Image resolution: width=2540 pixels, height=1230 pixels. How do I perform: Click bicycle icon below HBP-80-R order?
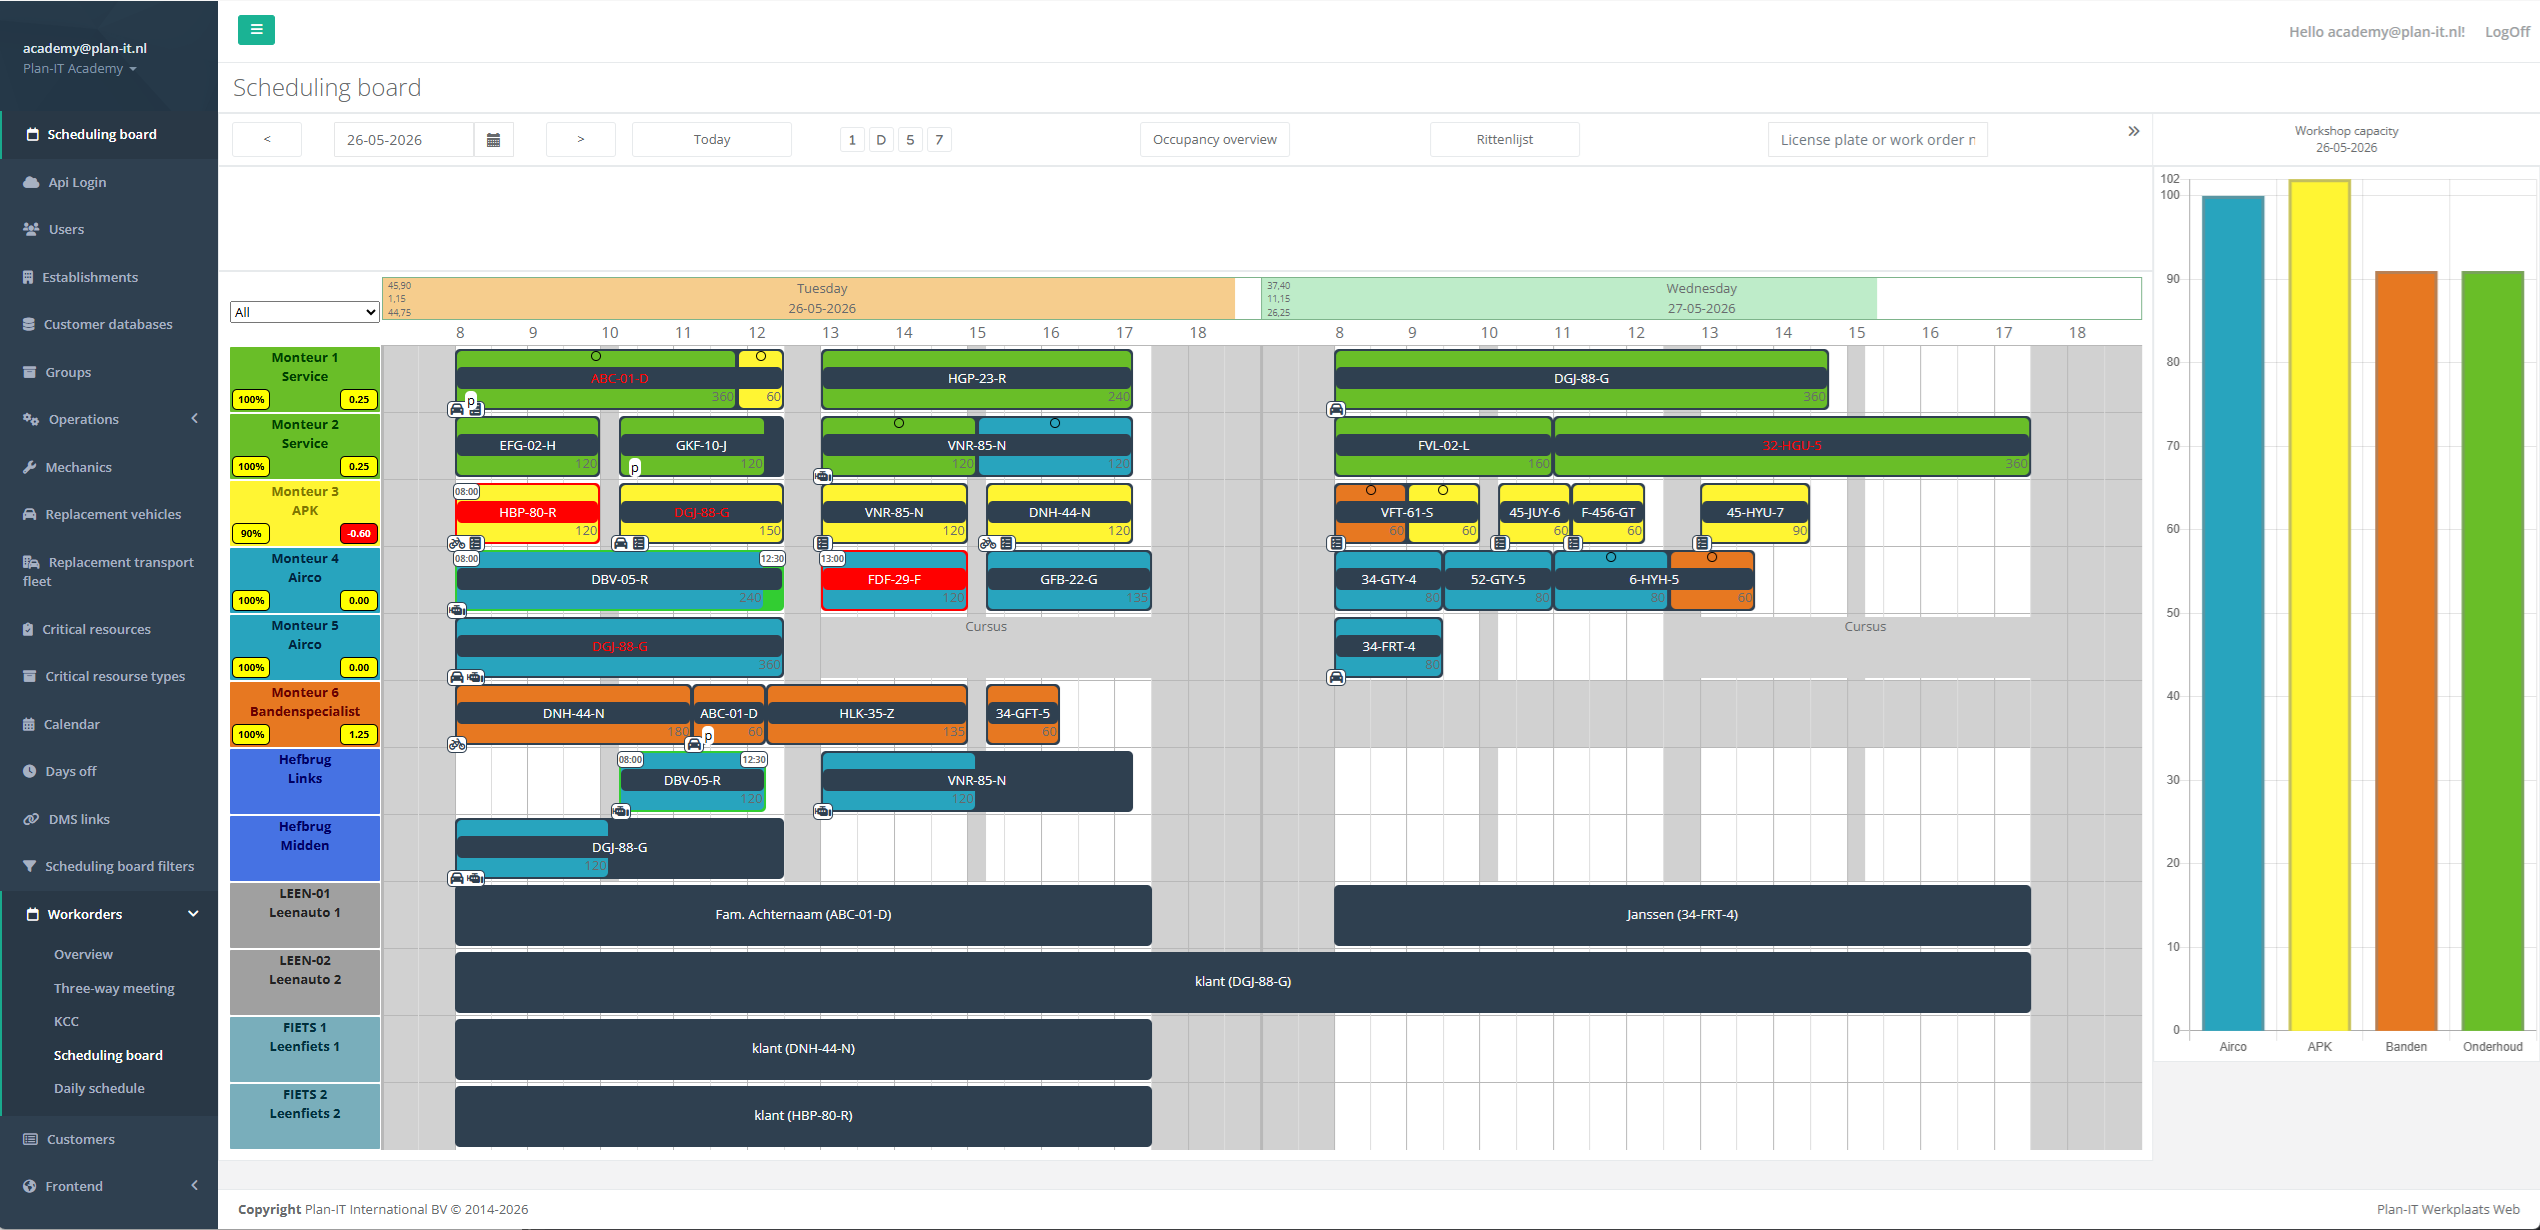(x=457, y=543)
